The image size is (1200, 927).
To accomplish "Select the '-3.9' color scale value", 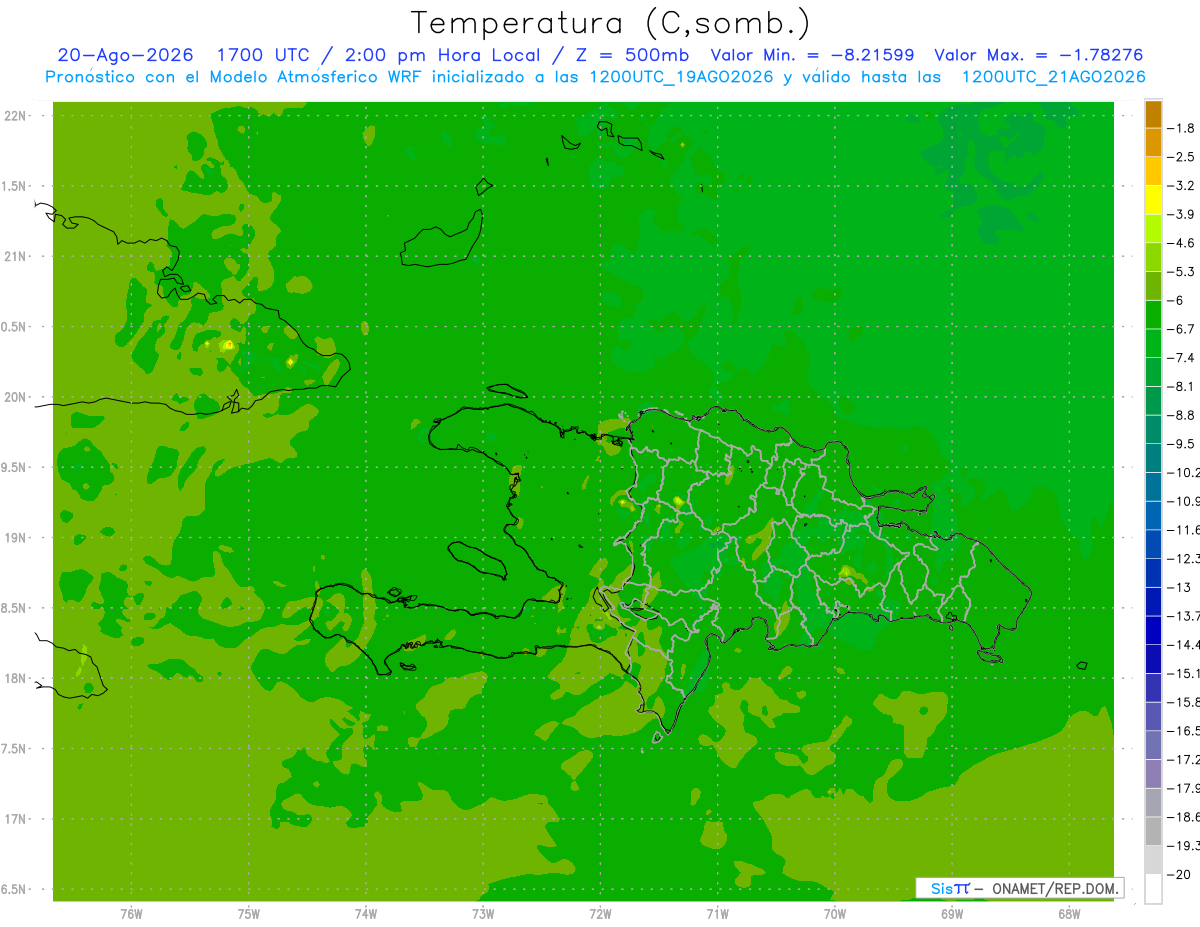I will [1182, 214].
